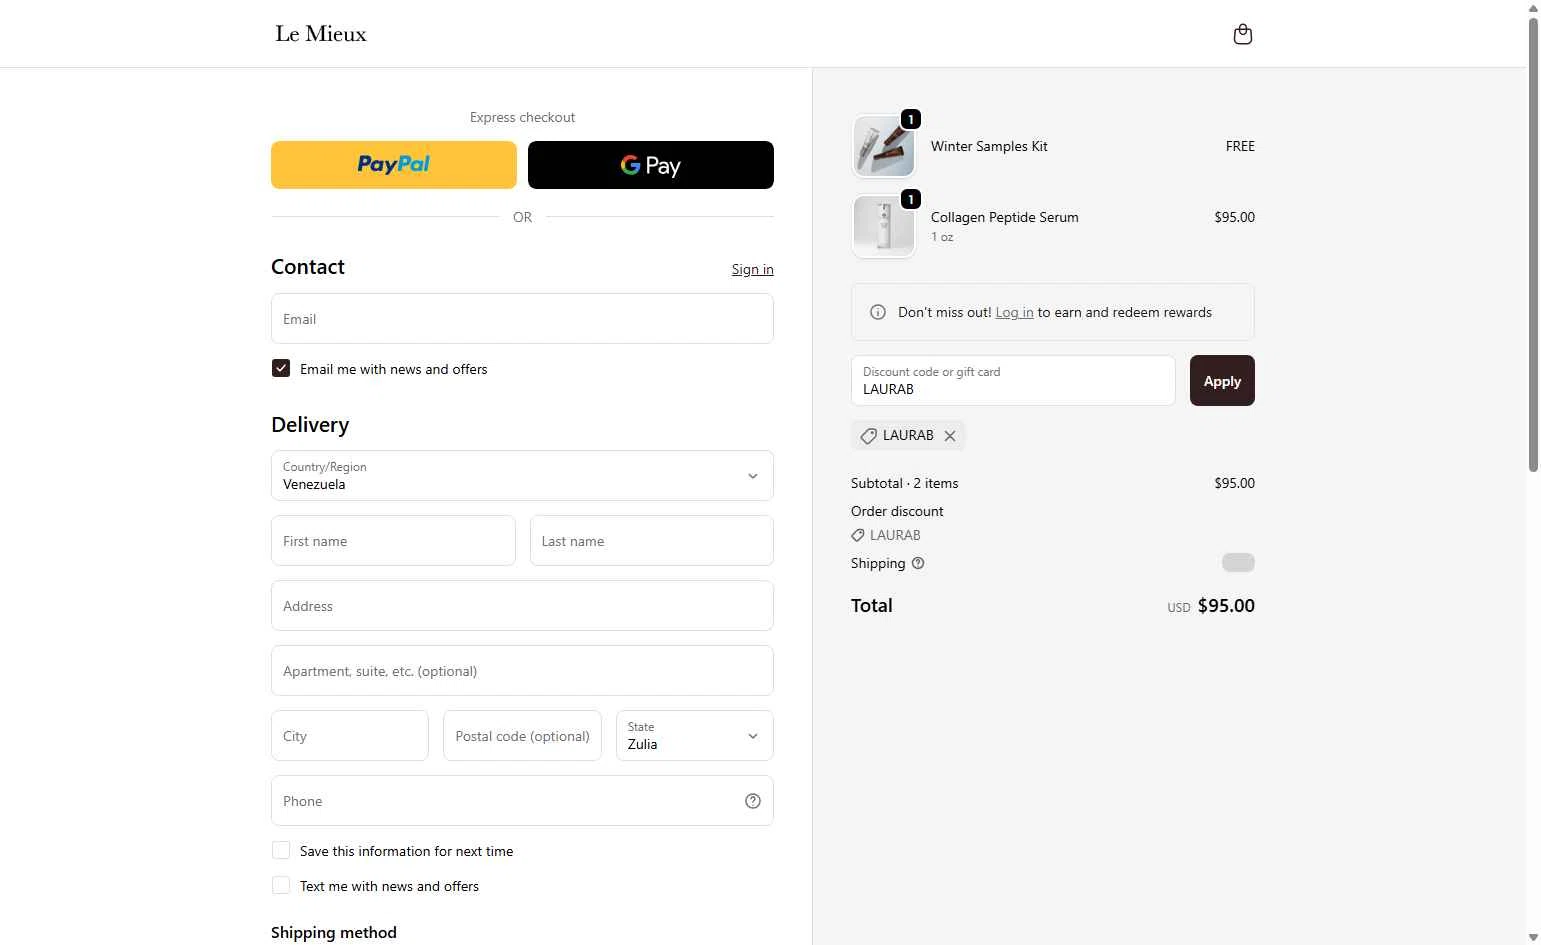
Task: Open the Country/Region dropdown
Action: (x=522, y=476)
